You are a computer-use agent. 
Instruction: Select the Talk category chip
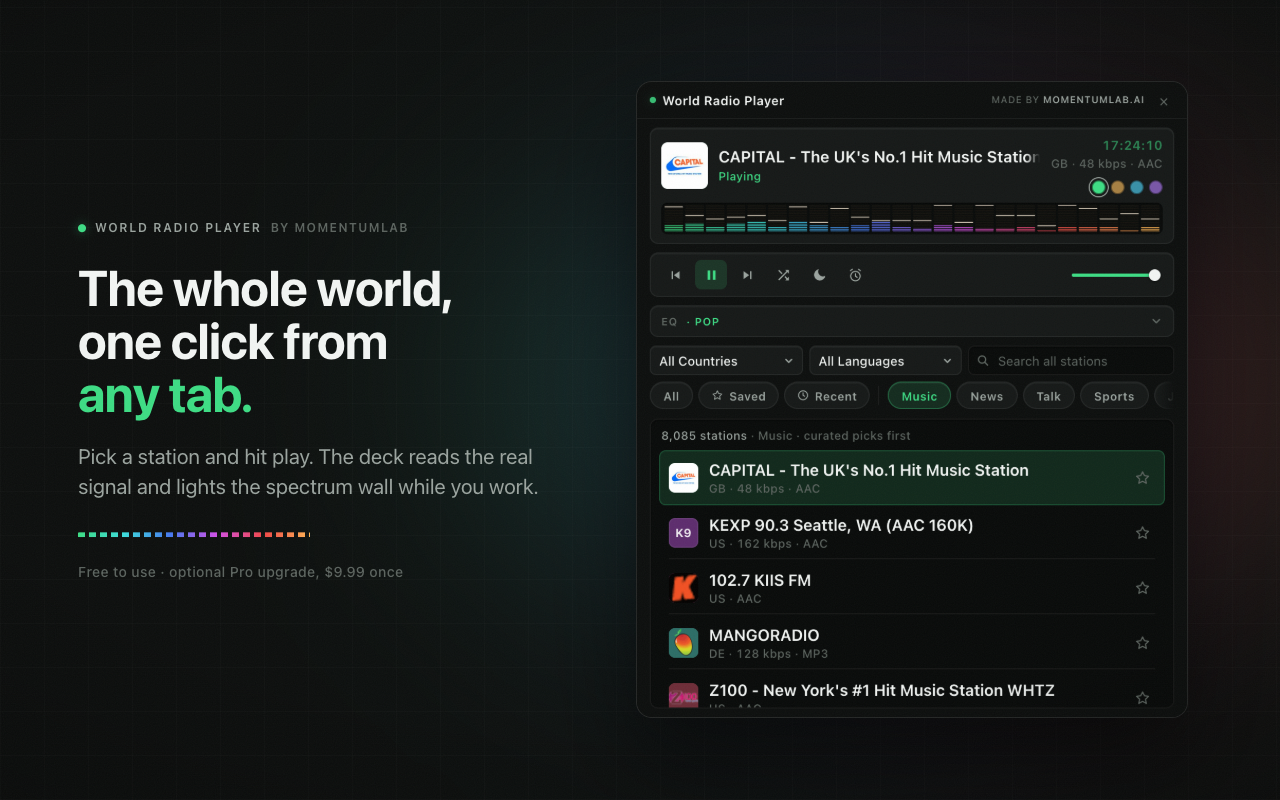(x=1048, y=396)
